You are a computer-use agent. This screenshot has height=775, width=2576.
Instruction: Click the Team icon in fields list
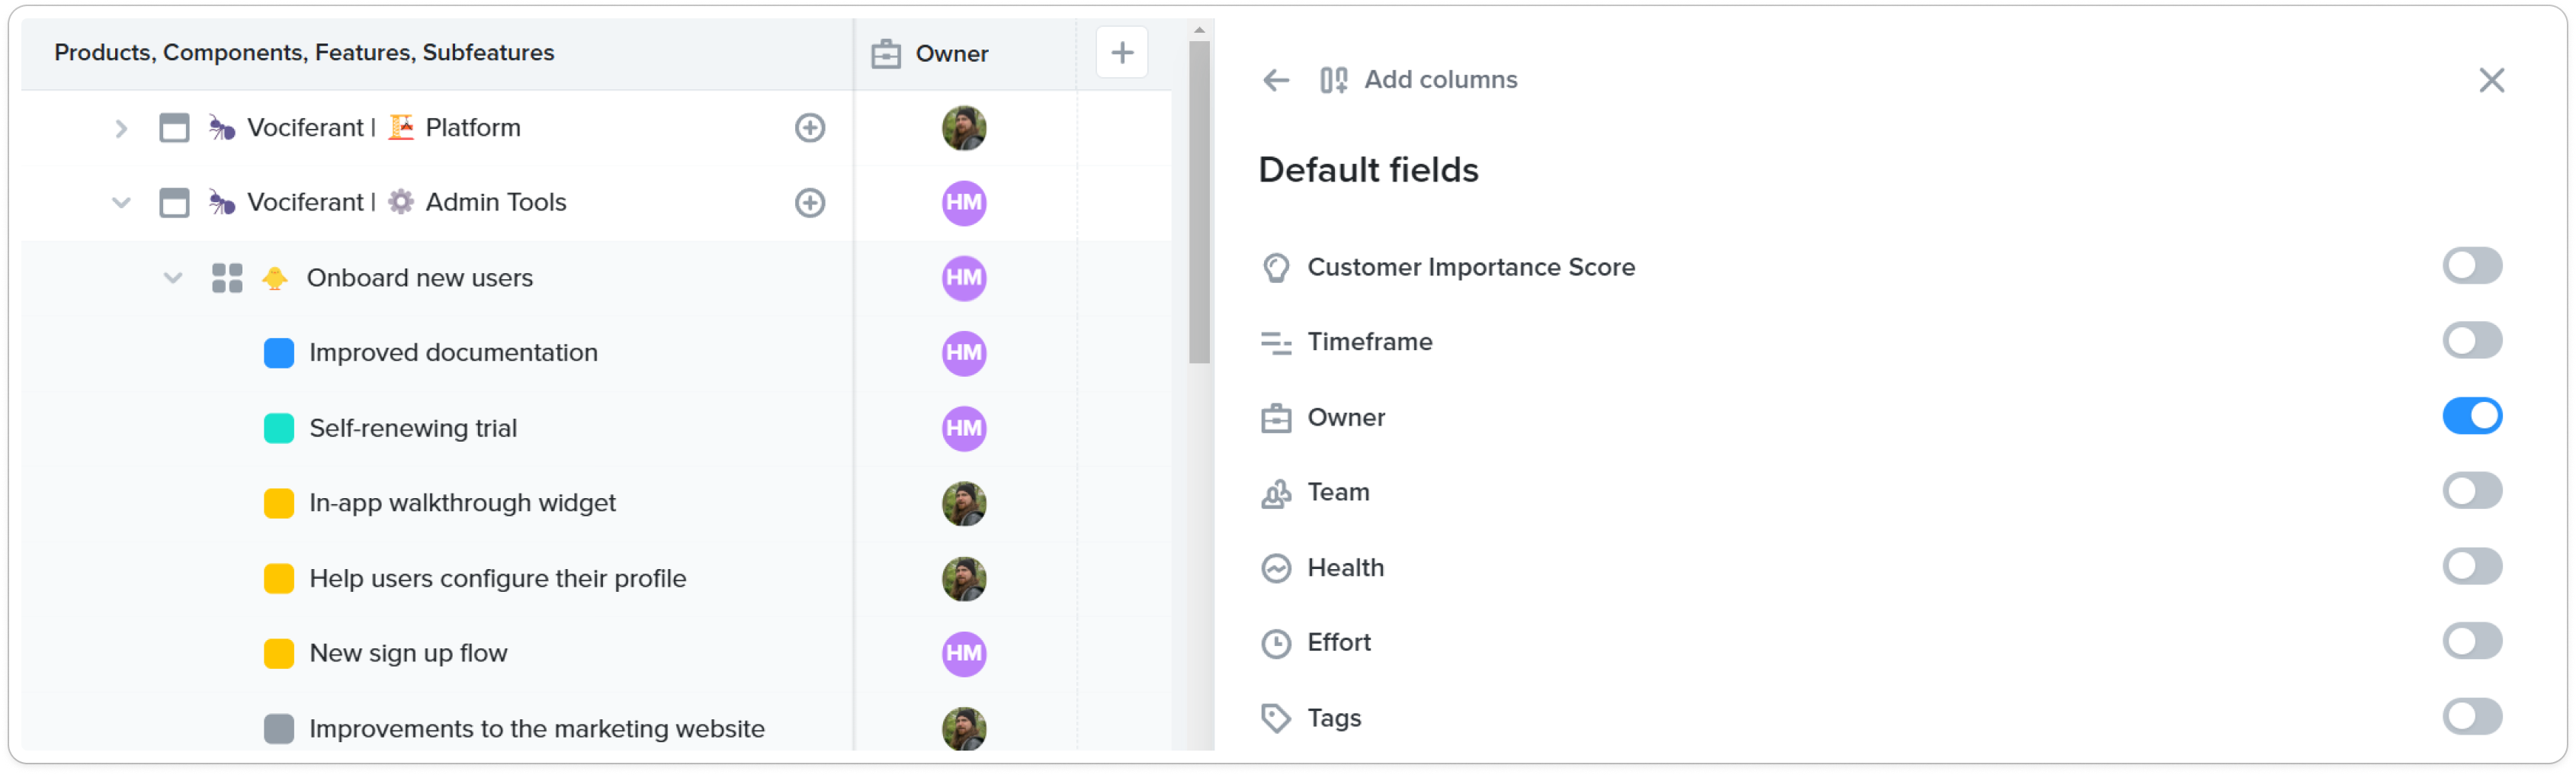[x=1276, y=493]
